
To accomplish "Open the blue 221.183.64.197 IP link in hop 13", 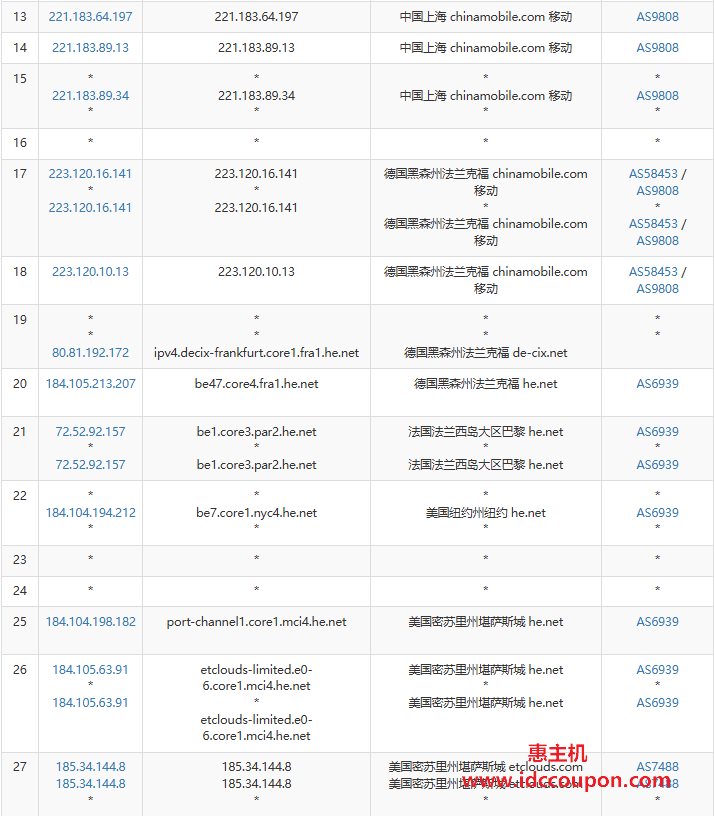I will 91,17.
